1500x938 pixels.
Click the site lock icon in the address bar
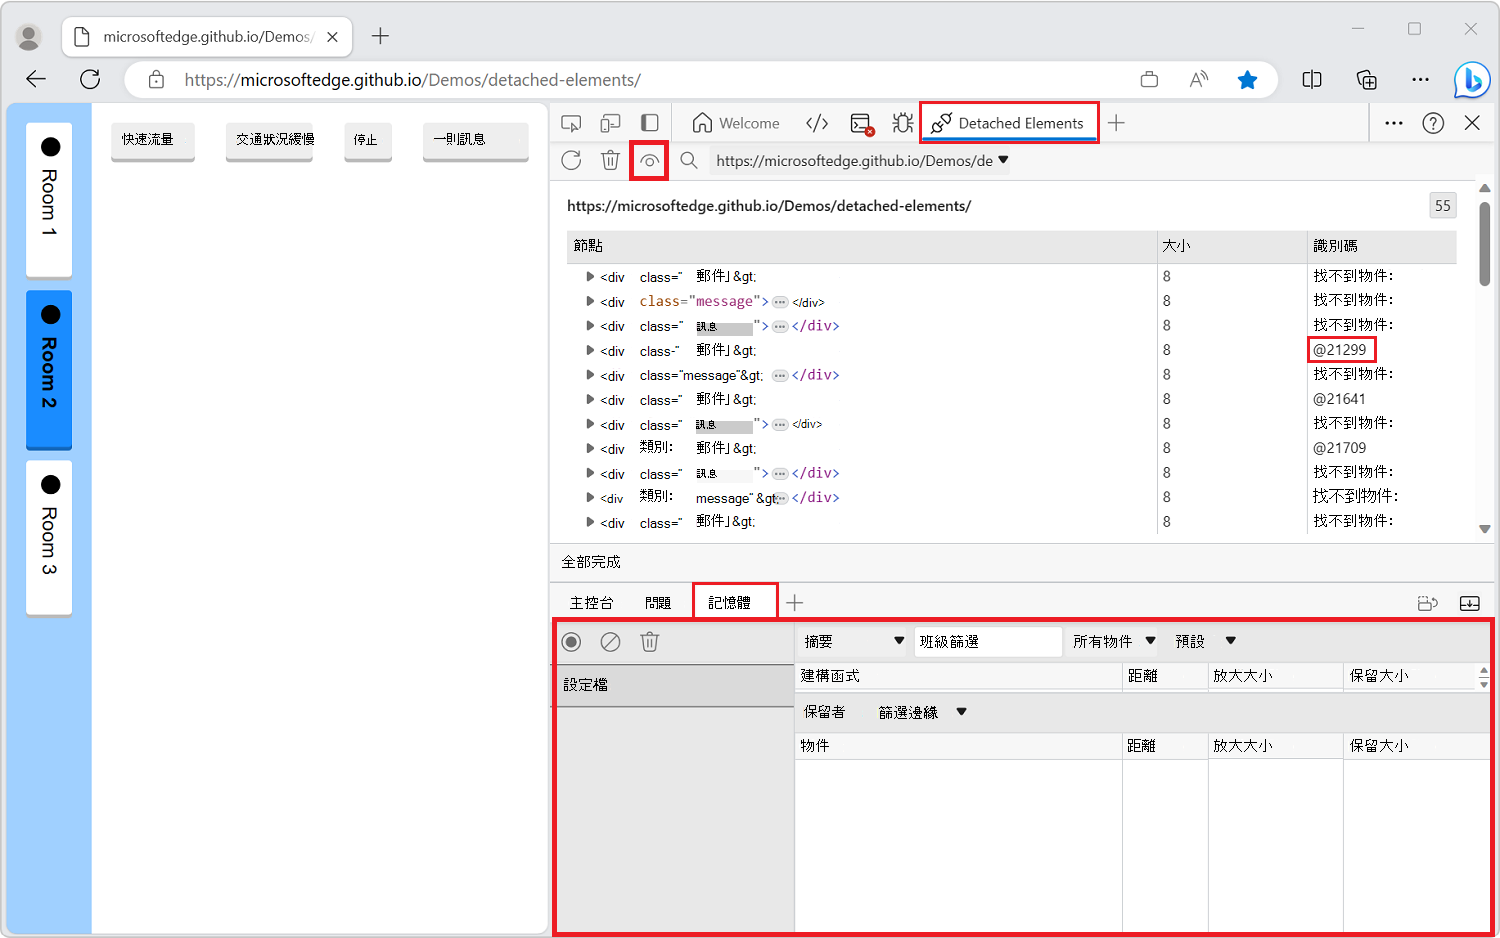click(x=156, y=79)
